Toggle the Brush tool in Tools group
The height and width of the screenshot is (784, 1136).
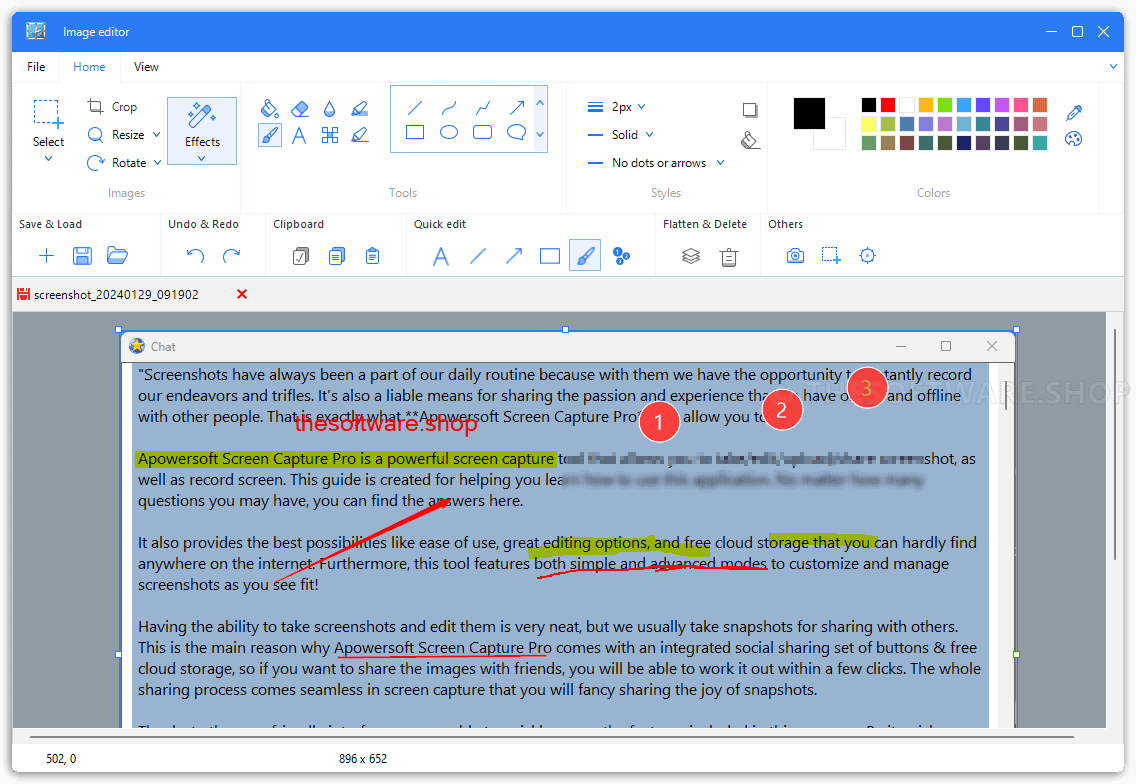click(270, 135)
